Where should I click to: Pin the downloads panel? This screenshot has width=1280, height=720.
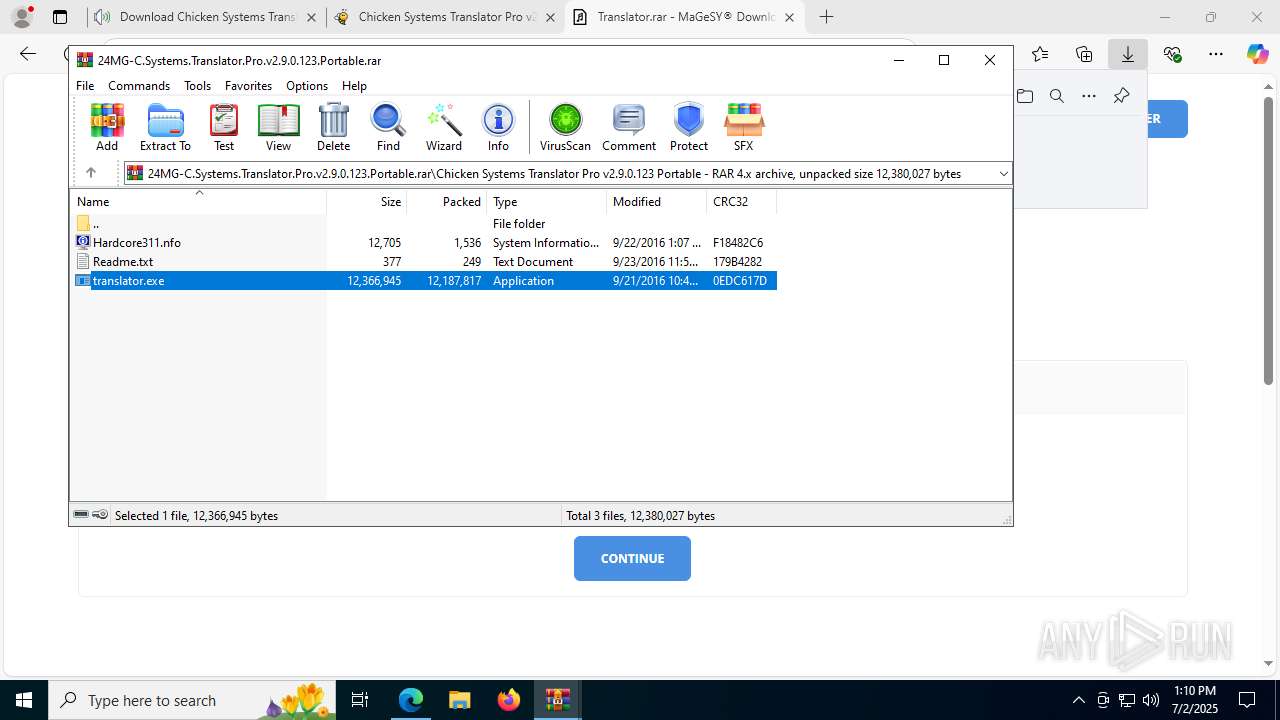1121,96
